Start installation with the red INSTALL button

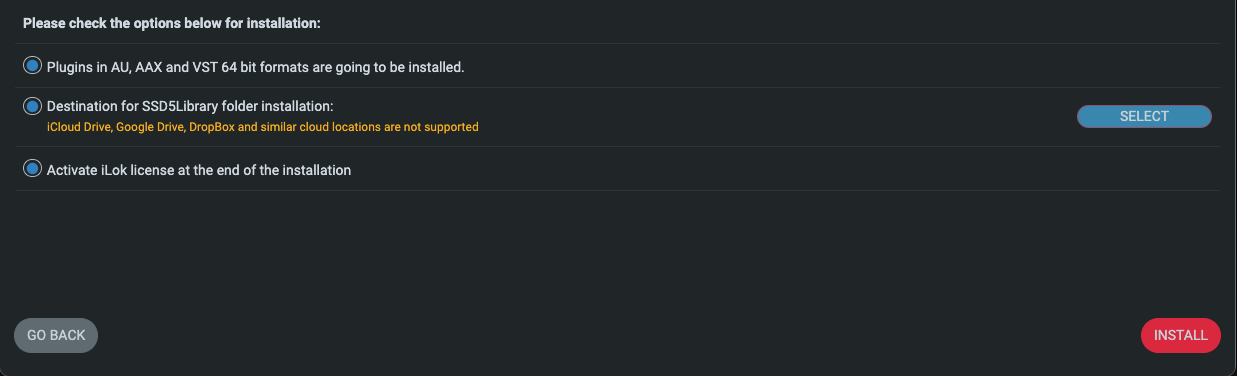[1181, 335]
